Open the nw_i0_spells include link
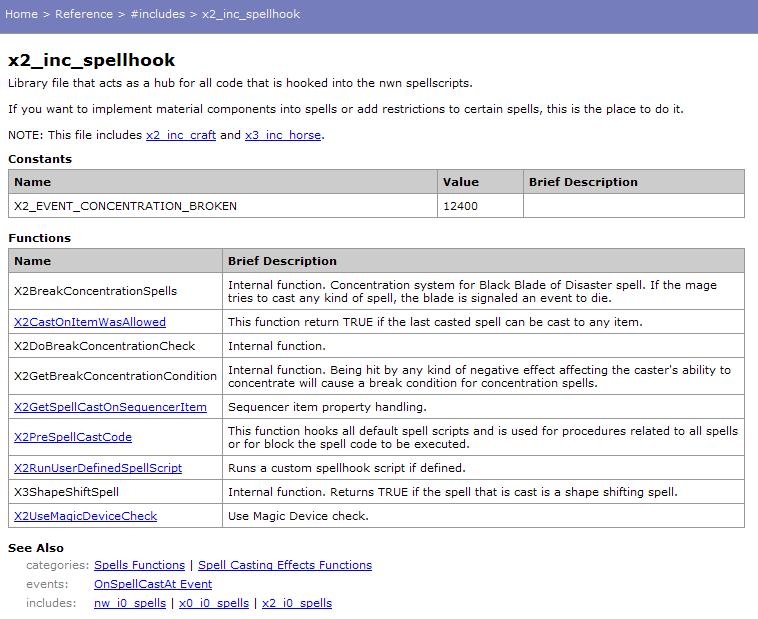Viewport: 758px width, 619px height. click(130, 603)
